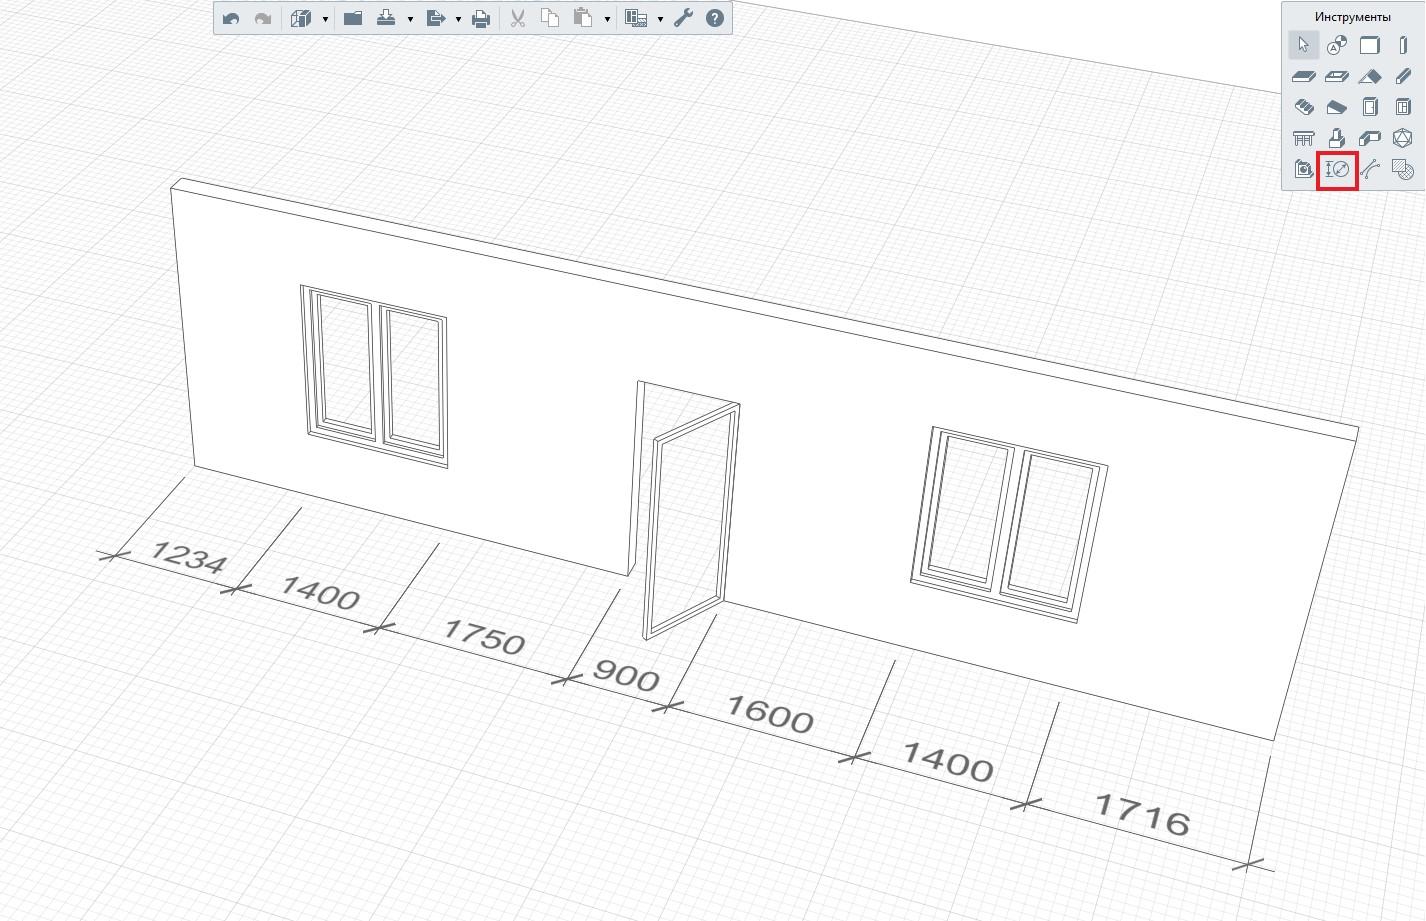Expand the import options dropdown arrow
This screenshot has height=921, width=1426.
tap(410, 19)
